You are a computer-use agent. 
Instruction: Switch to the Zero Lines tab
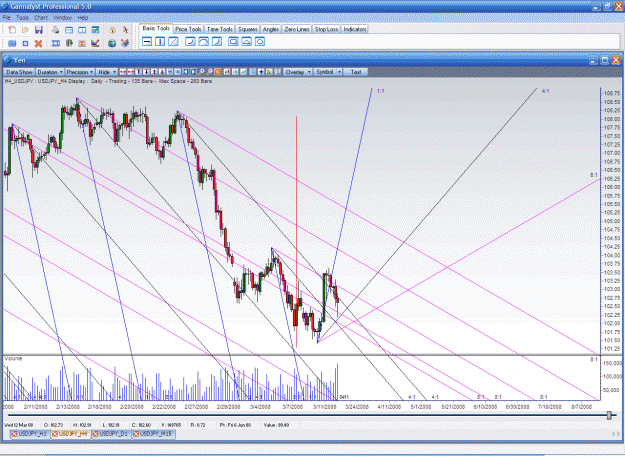click(297, 29)
